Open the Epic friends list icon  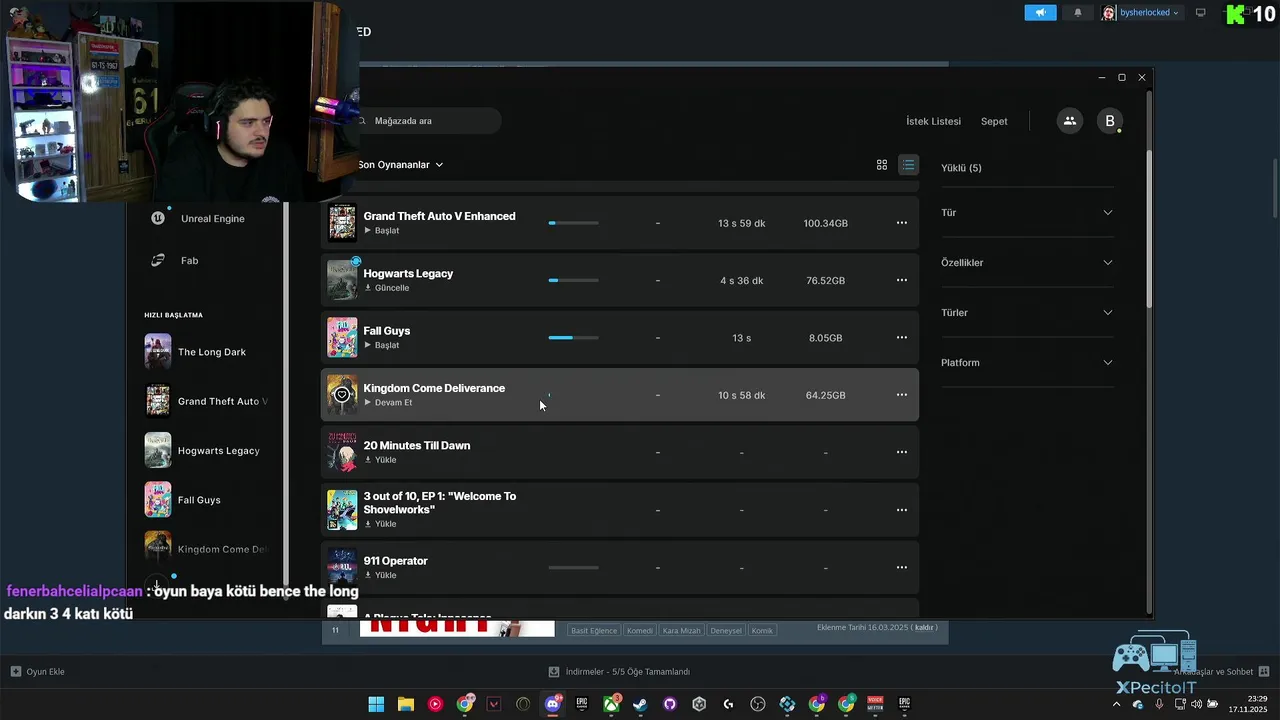click(x=1070, y=121)
